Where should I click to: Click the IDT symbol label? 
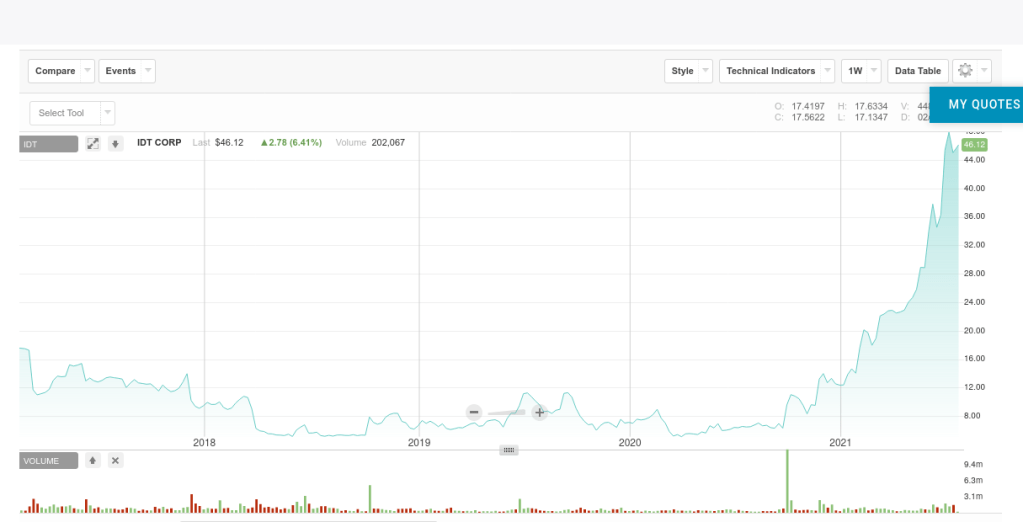[49, 144]
